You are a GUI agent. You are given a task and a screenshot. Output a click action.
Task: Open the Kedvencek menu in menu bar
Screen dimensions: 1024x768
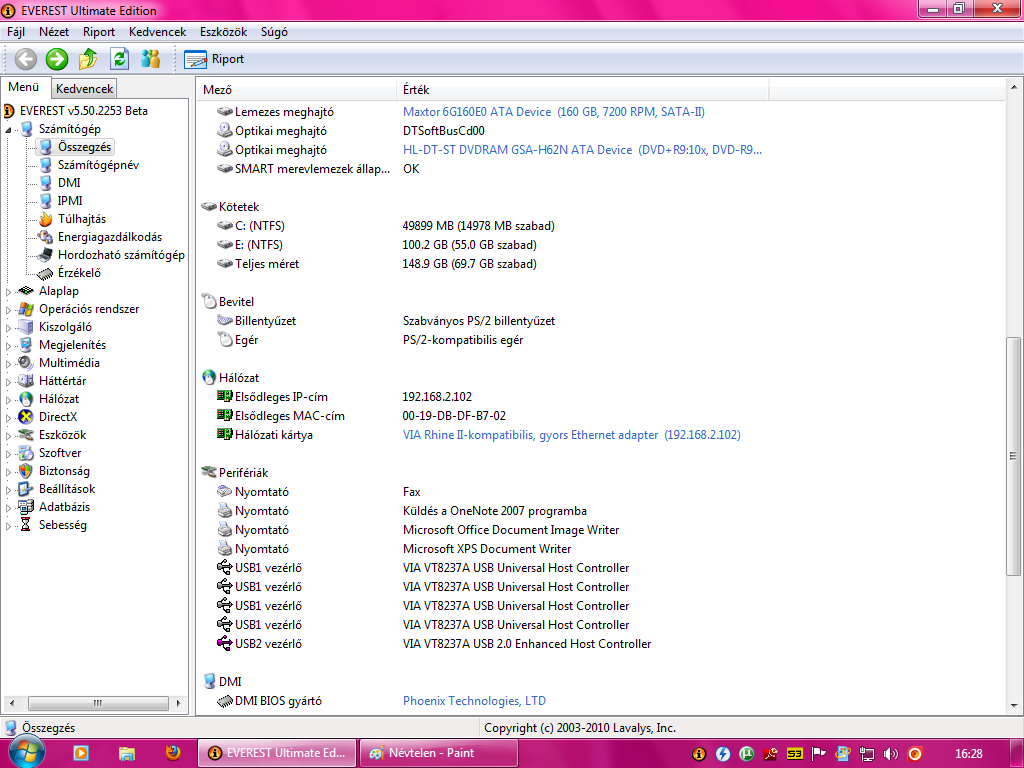157,32
